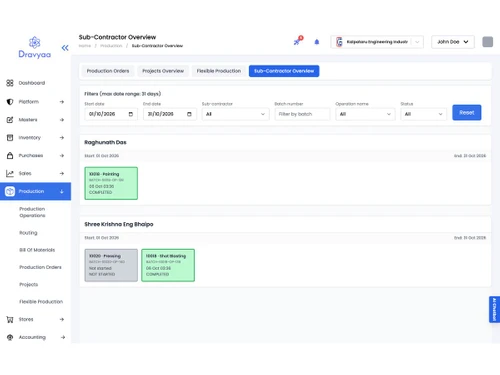Click the Raghunath Das heading
500x375 pixels.
pos(105,142)
